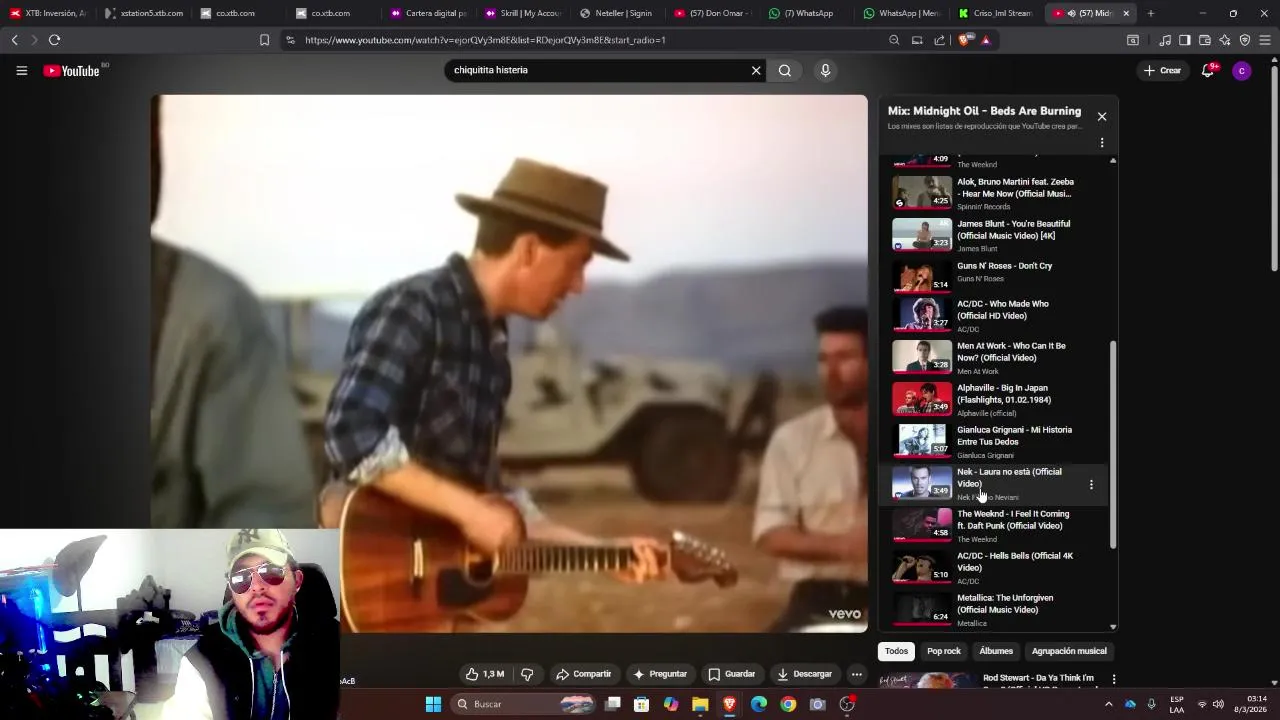The height and width of the screenshot is (720, 1280).
Task: Start voice search with the microphone
Action: 825,70
